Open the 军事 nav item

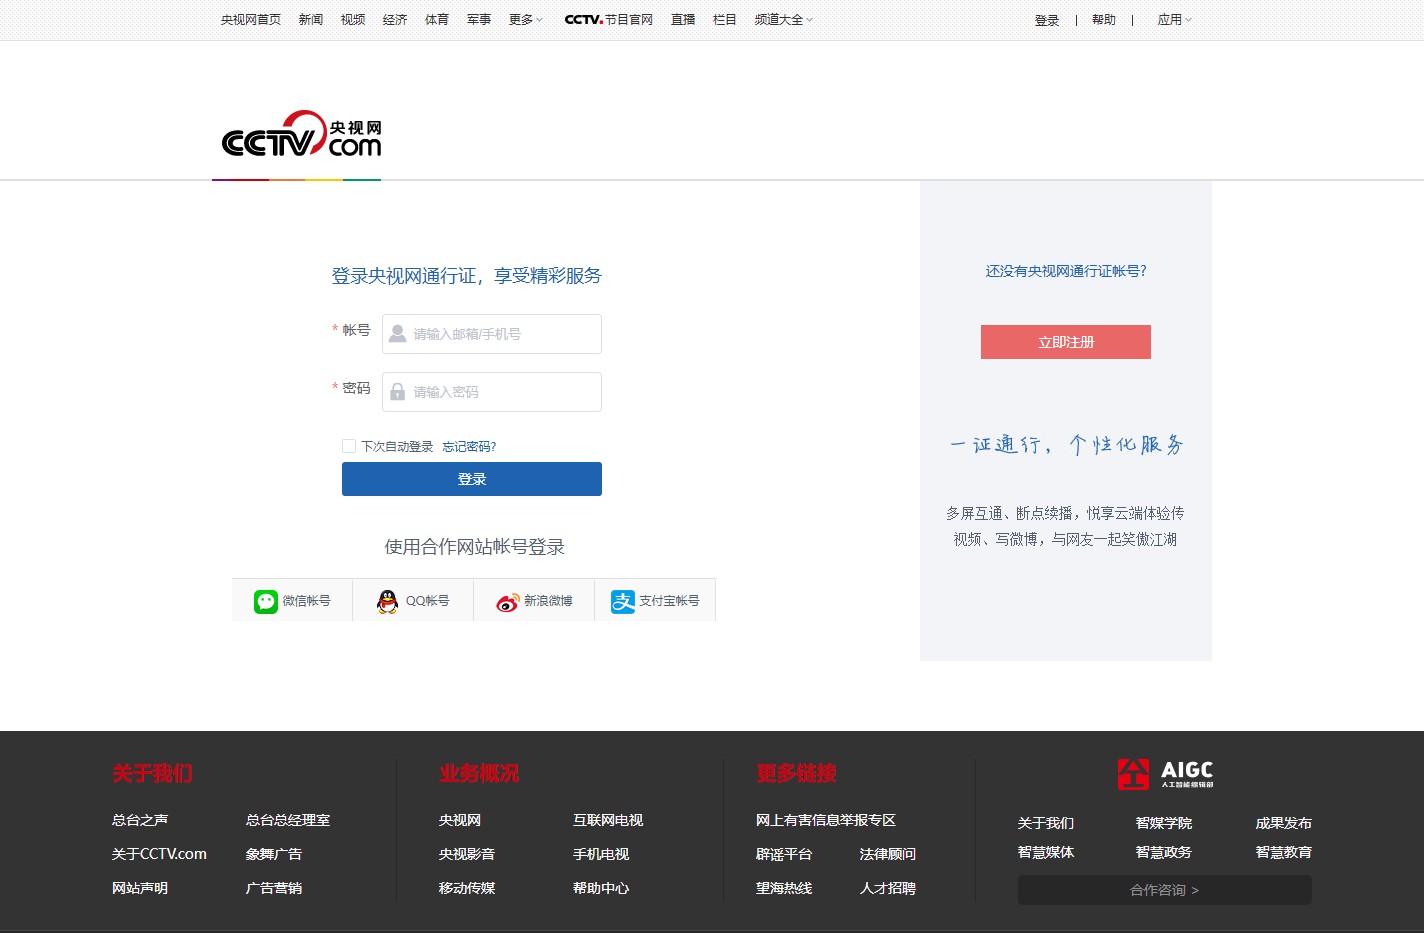(479, 20)
